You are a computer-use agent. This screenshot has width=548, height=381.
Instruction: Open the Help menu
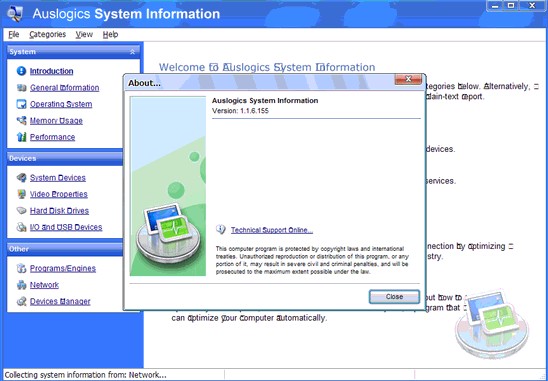coord(110,34)
